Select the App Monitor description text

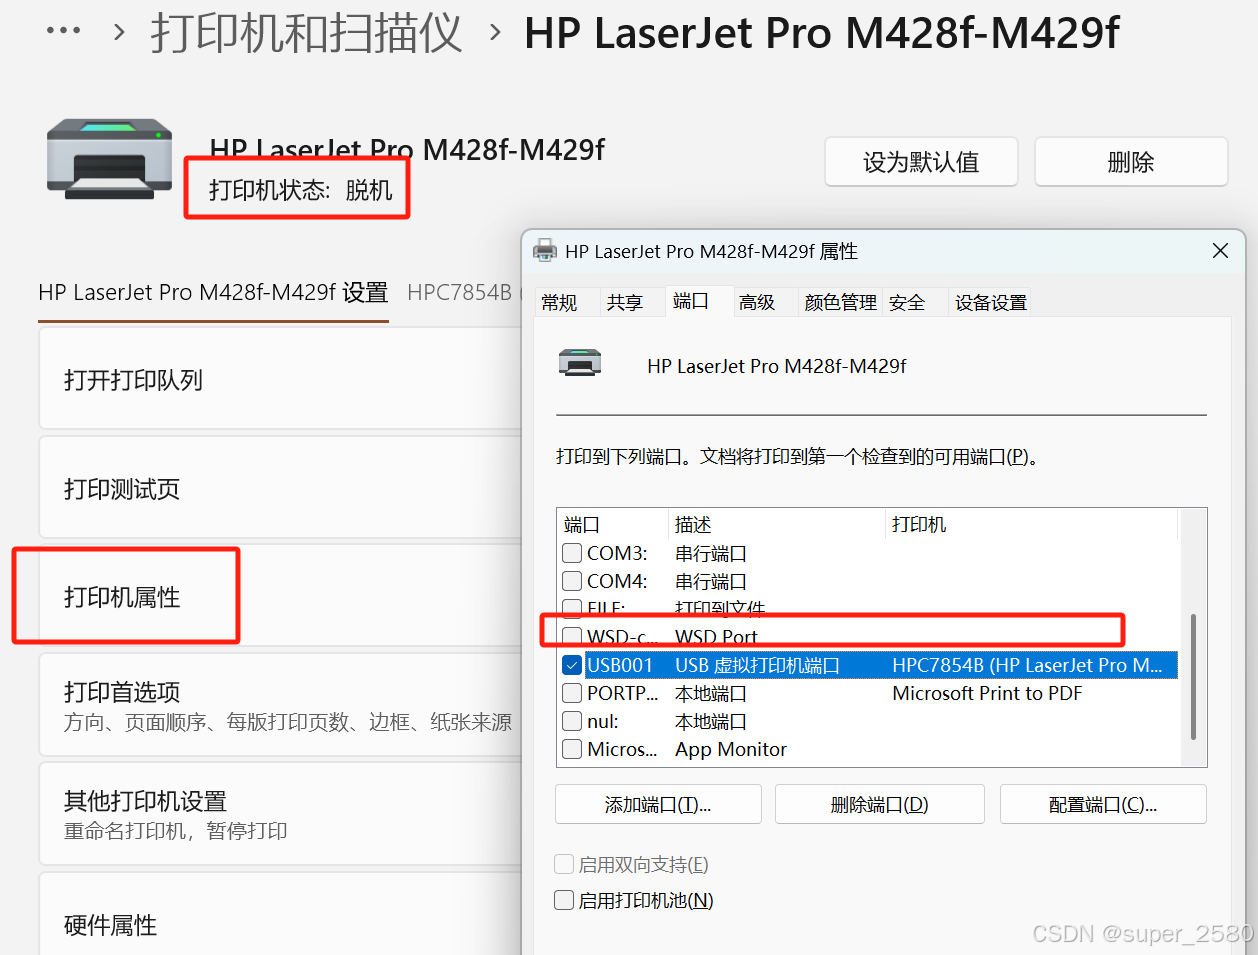pyautogui.click(x=731, y=749)
